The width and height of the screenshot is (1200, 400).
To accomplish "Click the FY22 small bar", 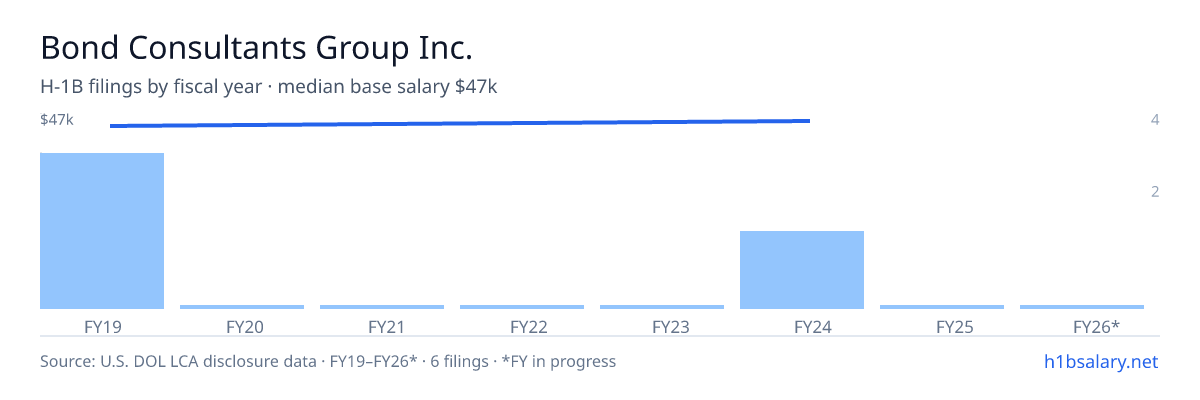I will point(522,307).
